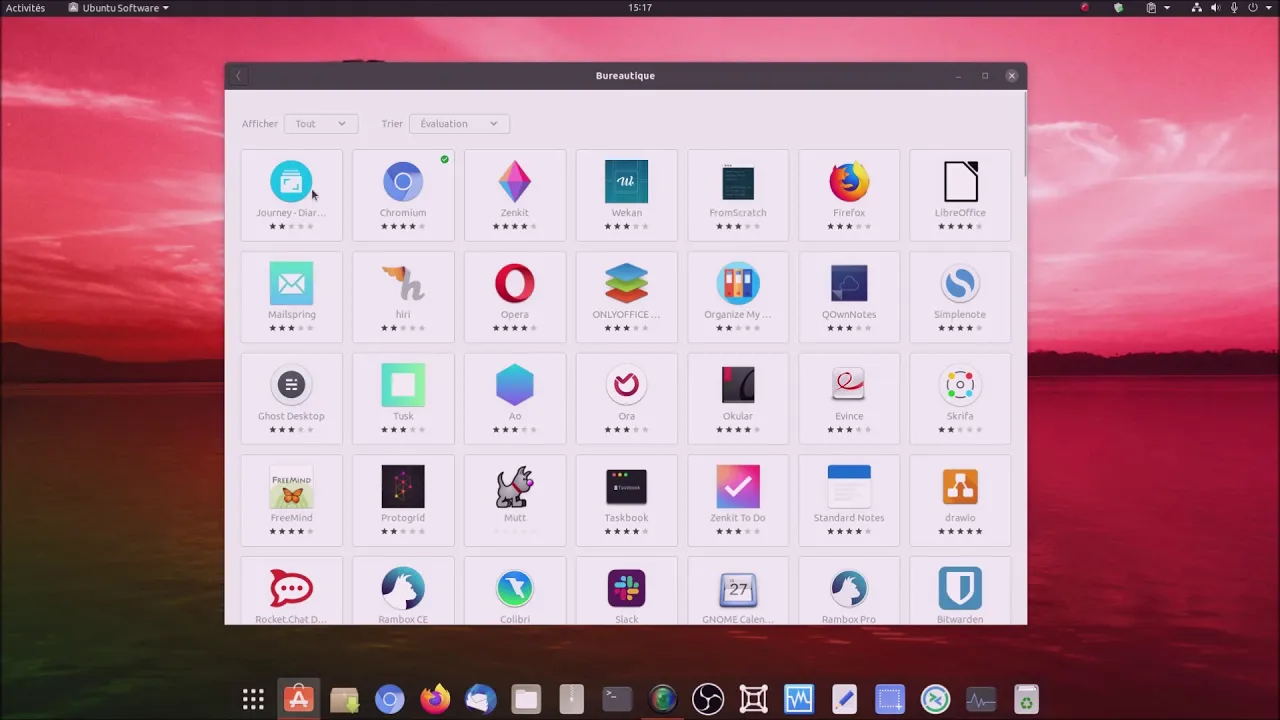
Task: Open OBS Studio from the dock
Action: point(708,699)
